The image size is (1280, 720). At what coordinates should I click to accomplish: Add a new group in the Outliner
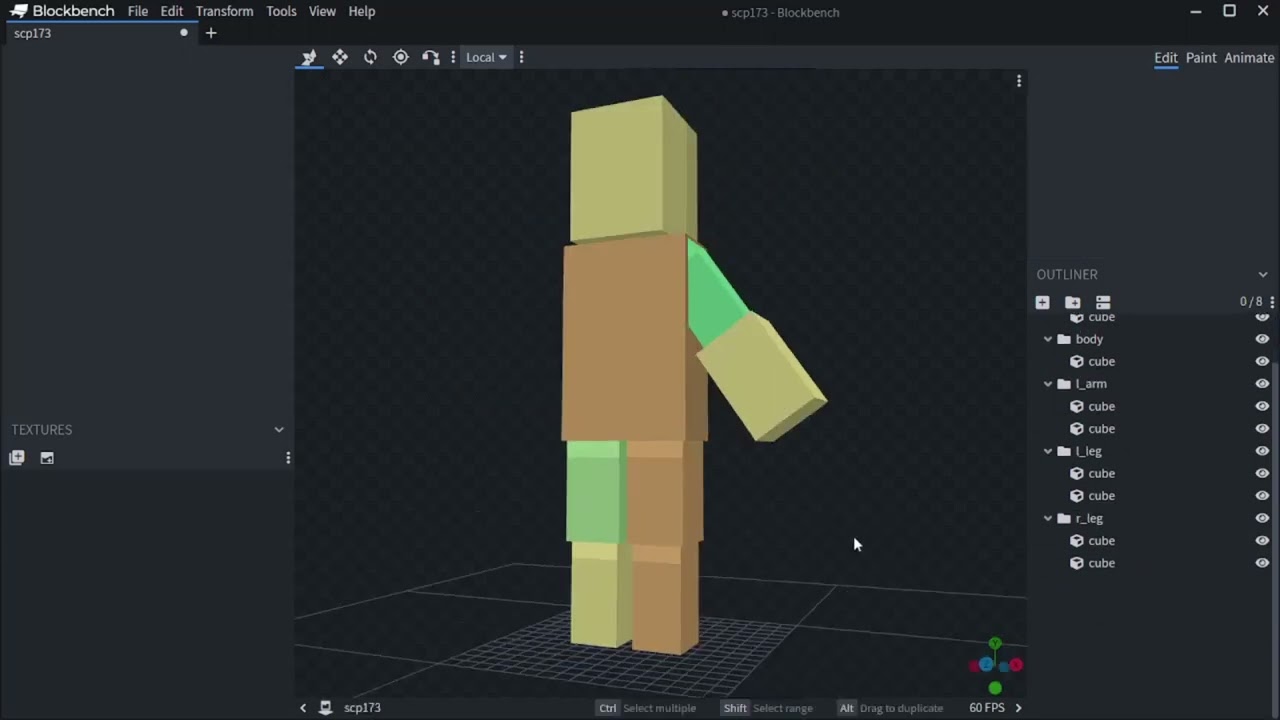click(x=1072, y=302)
